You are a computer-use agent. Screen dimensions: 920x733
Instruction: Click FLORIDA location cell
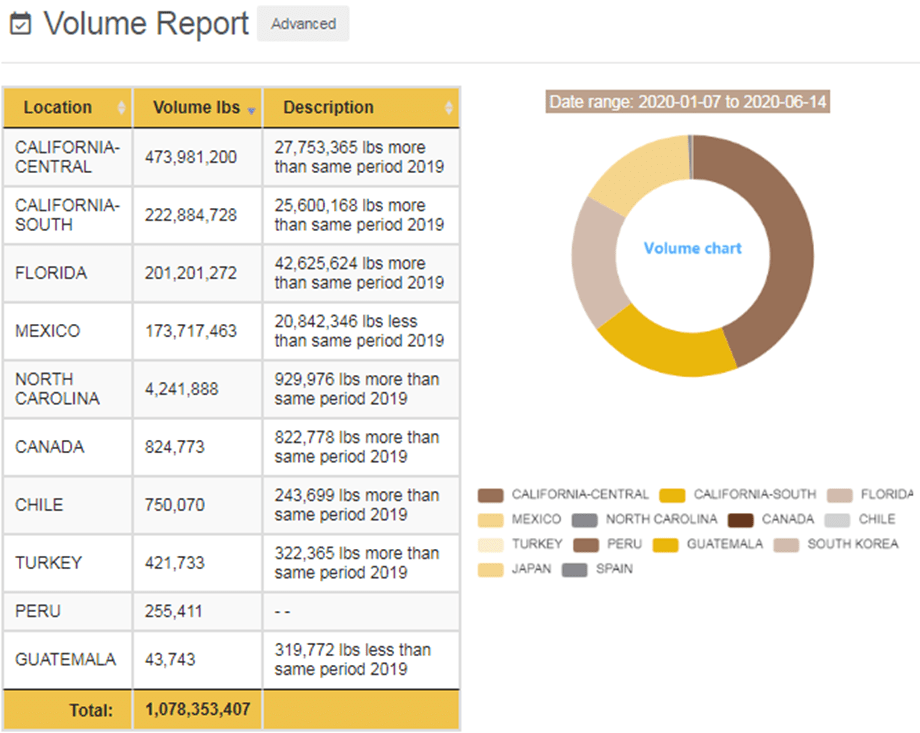click(x=67, y=273)
